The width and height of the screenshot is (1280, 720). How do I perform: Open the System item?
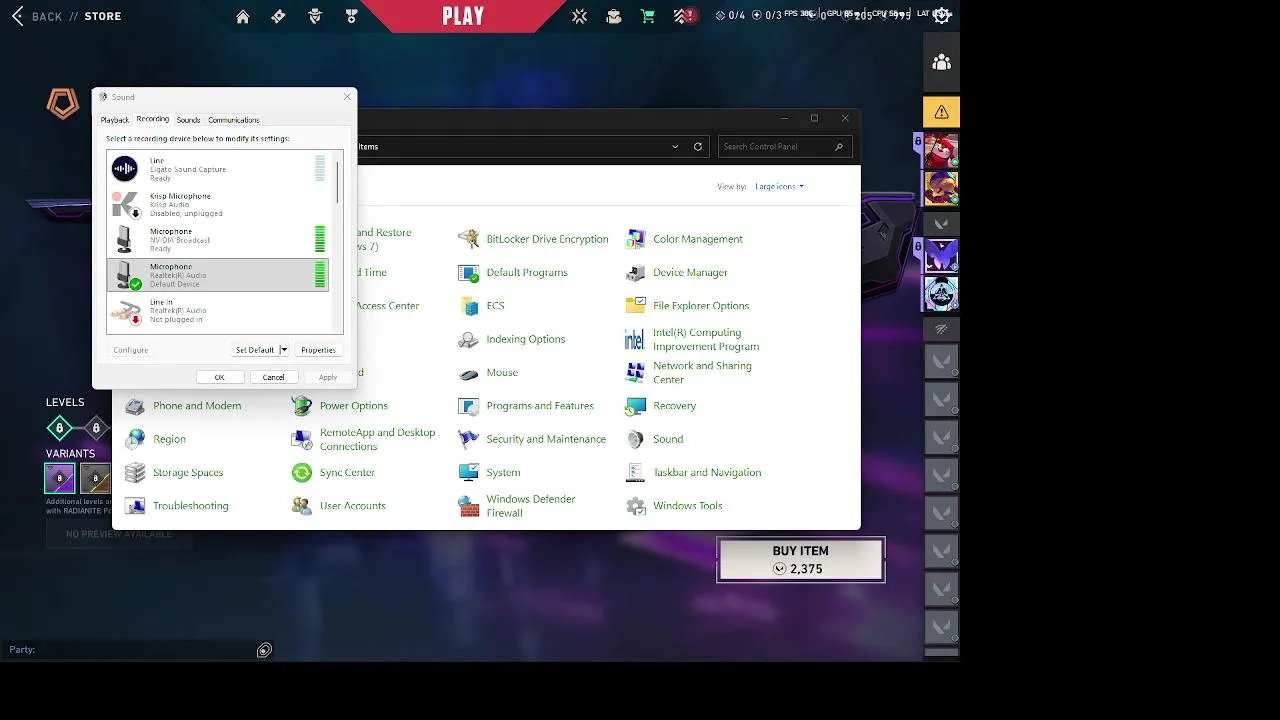coord(503,472)
